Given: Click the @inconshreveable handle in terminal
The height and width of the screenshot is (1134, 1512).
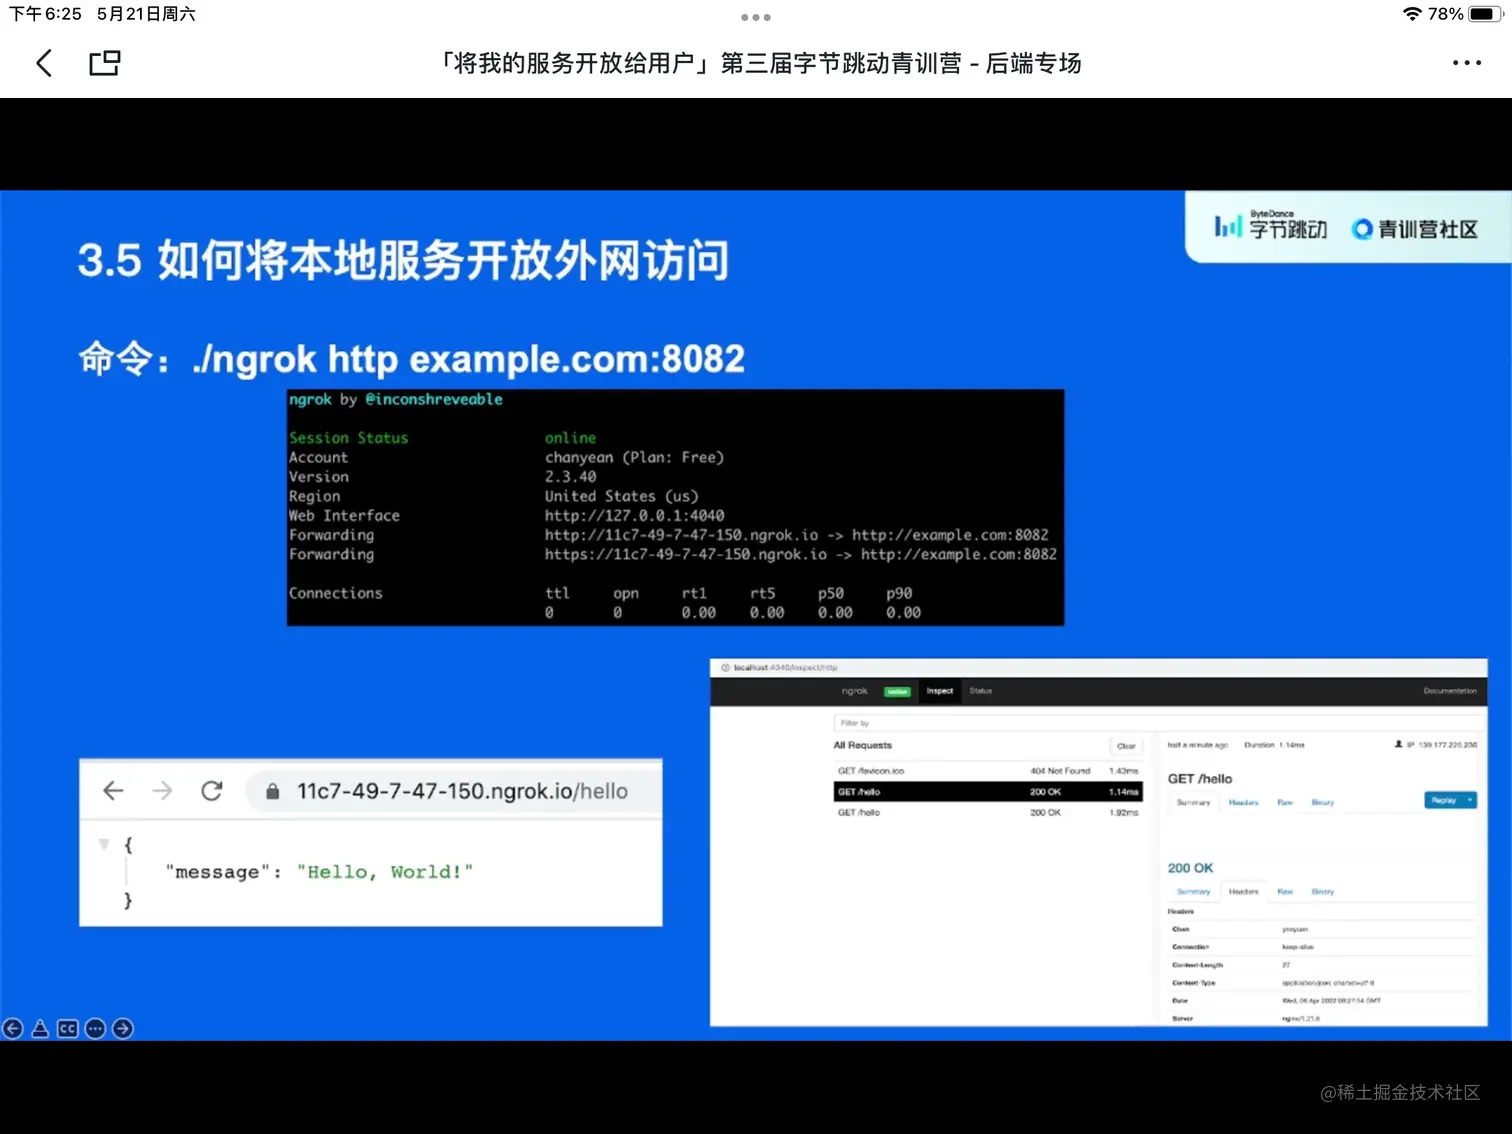Looking at the screenshot, I should [434, 399].
